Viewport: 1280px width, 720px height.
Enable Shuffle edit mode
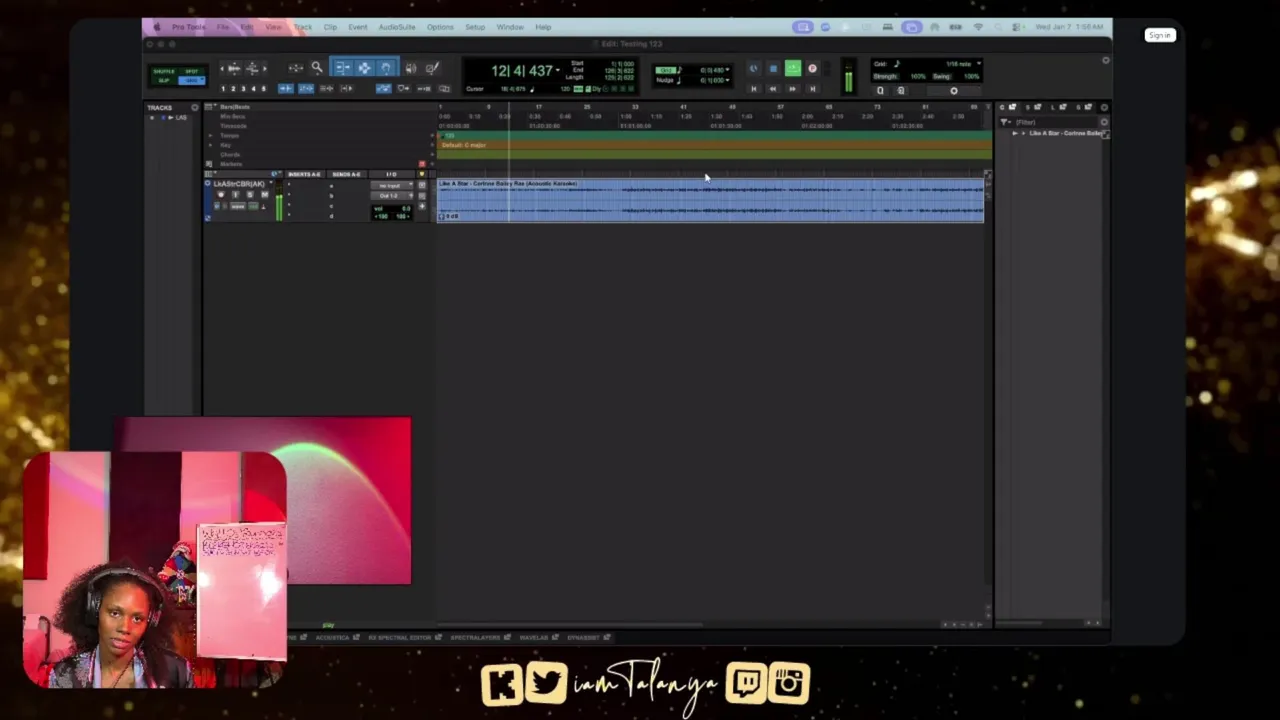coord(164,71)
